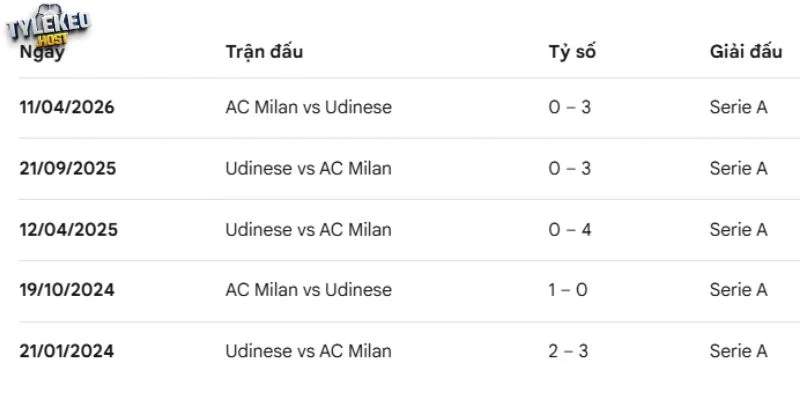Open the AC Milan vs Udinese 19/10/2024 match

tap(309, 290)
